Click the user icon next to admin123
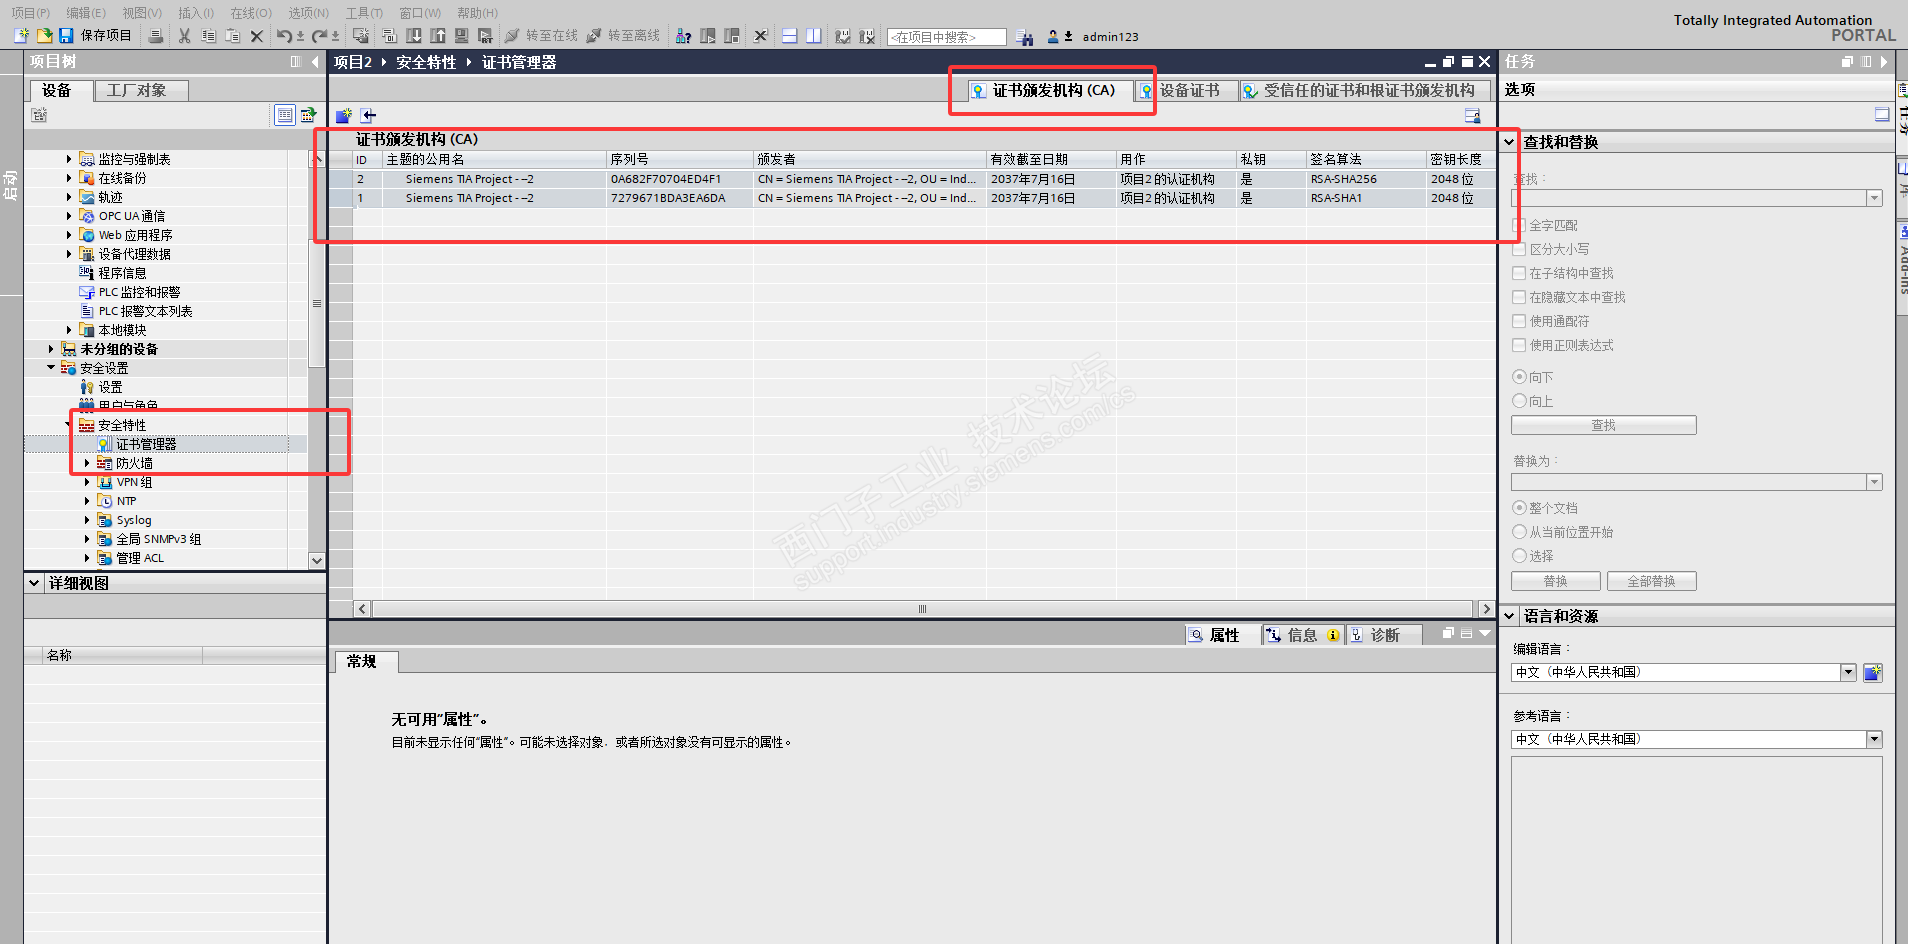Viewport: 1908px width, 944px height. coord(1053,36)
